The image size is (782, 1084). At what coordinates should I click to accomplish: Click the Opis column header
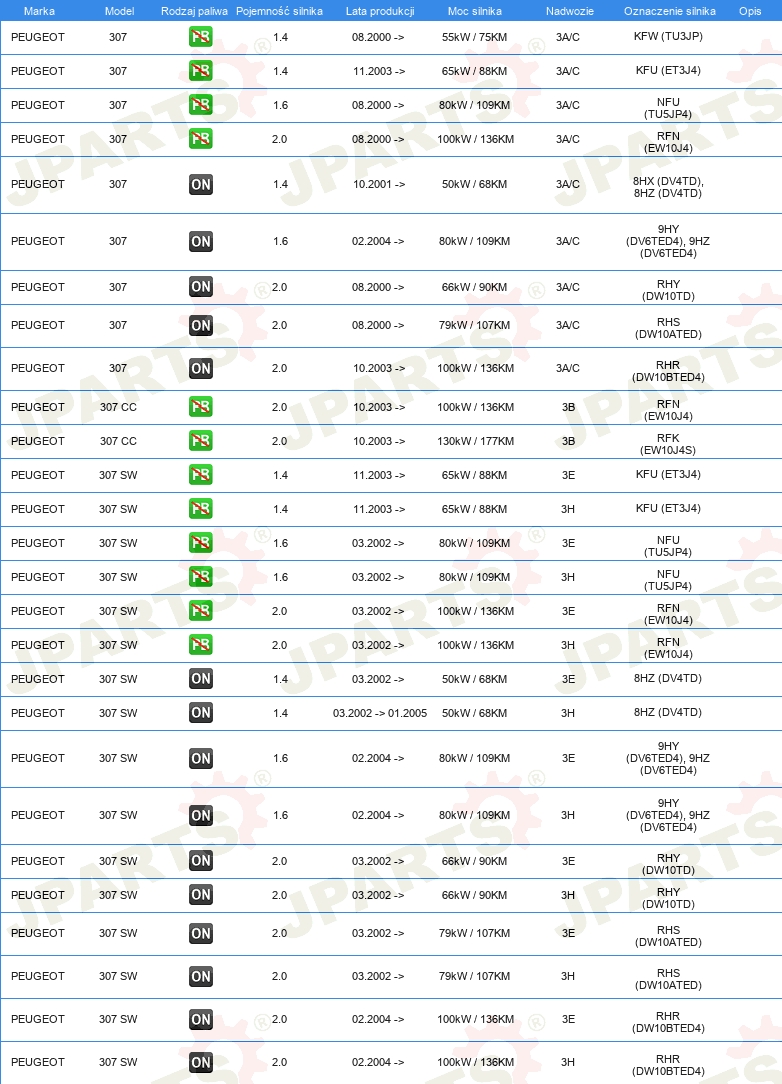click(x=750, y=11)
